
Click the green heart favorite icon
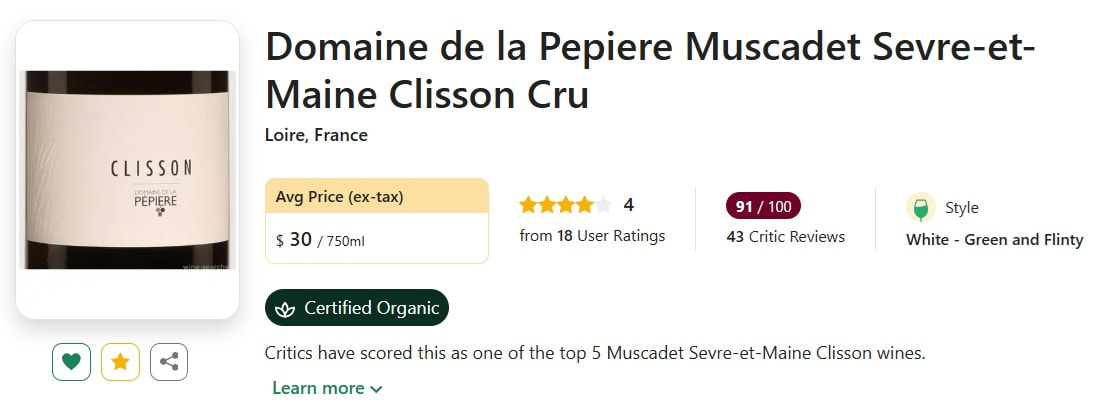point(71,362)
